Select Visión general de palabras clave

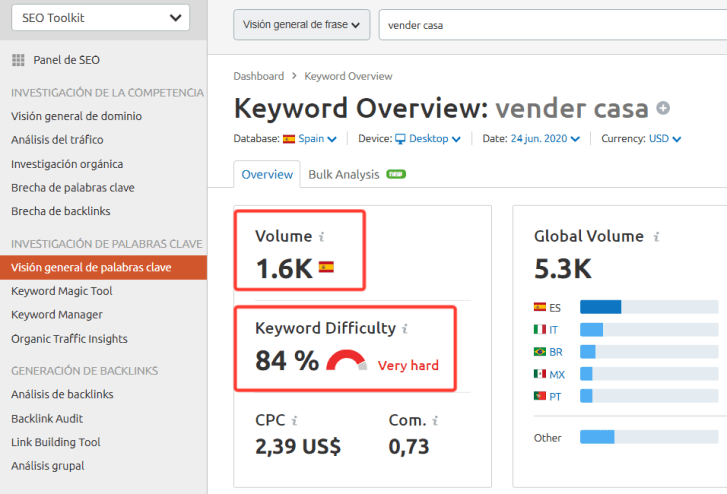coord(103,267)
